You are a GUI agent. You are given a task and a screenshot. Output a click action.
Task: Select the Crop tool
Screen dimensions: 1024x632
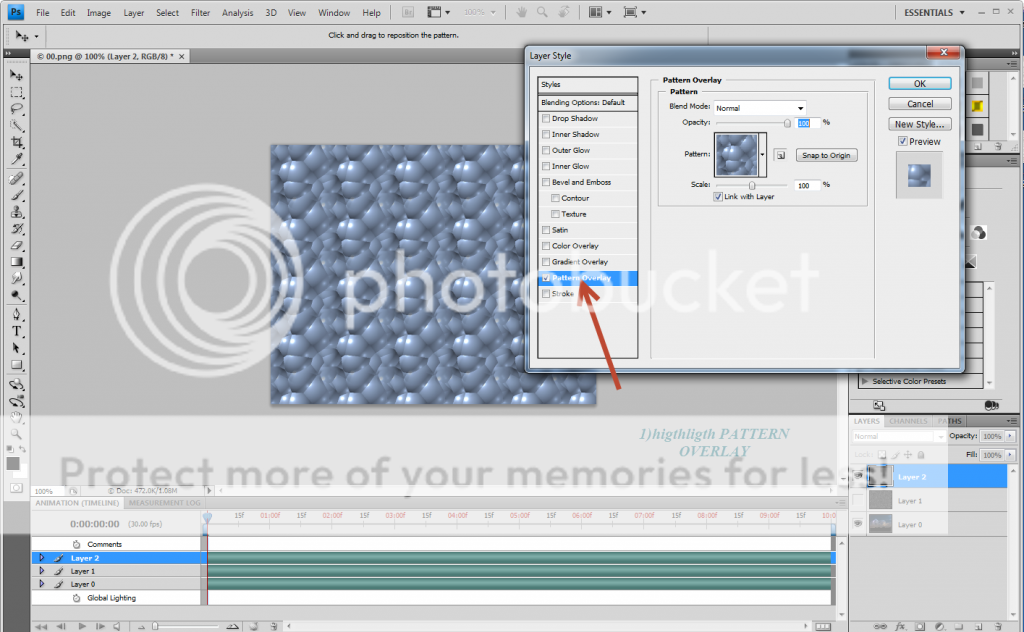[17, 143]
